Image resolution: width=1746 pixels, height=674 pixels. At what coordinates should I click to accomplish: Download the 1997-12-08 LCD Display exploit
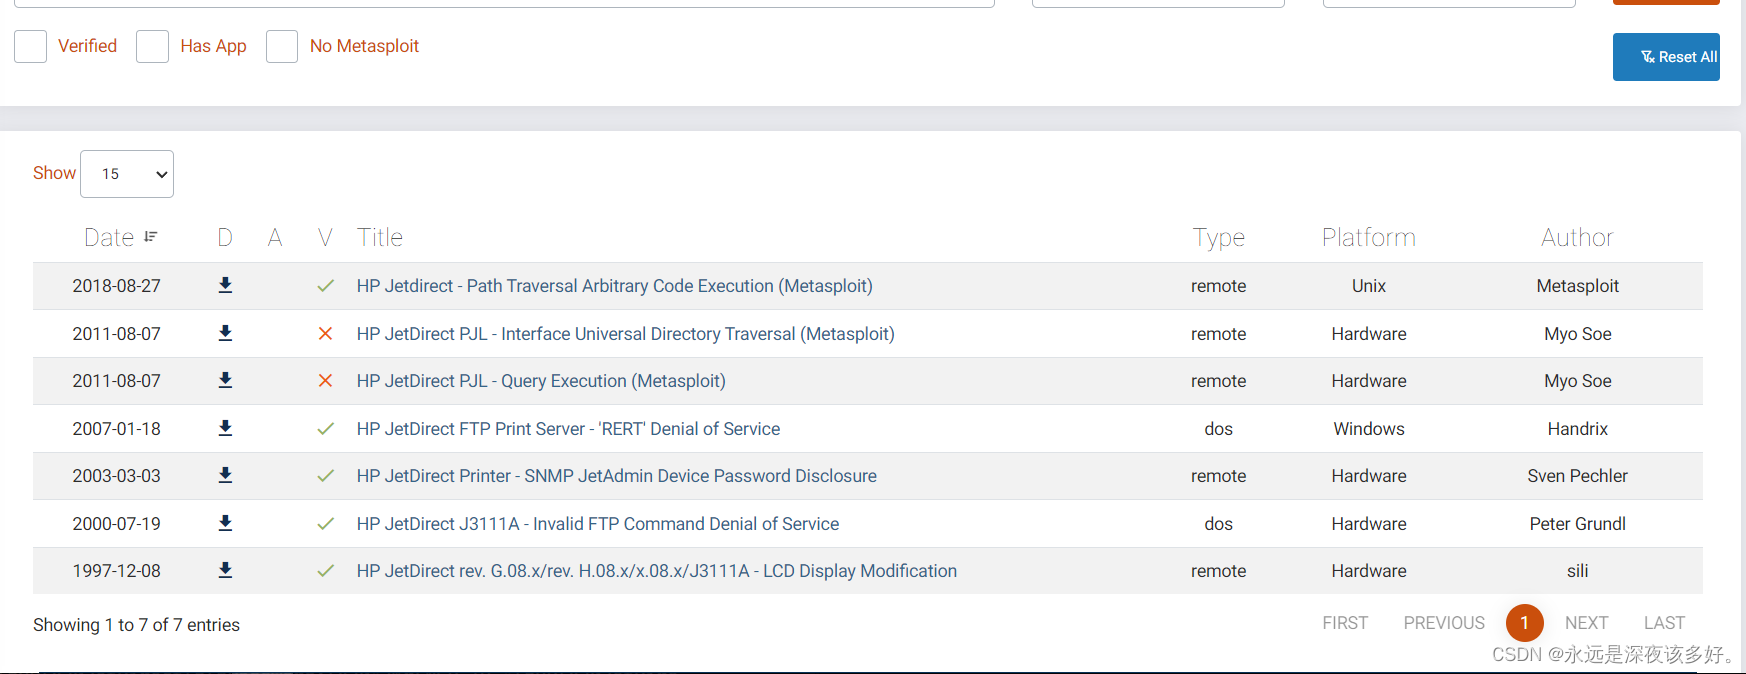225,570
